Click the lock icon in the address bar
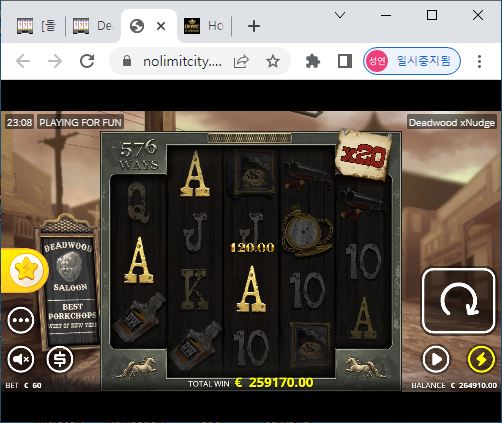The width and height of the screenshot is (502, 423). [x=127, y=61]
